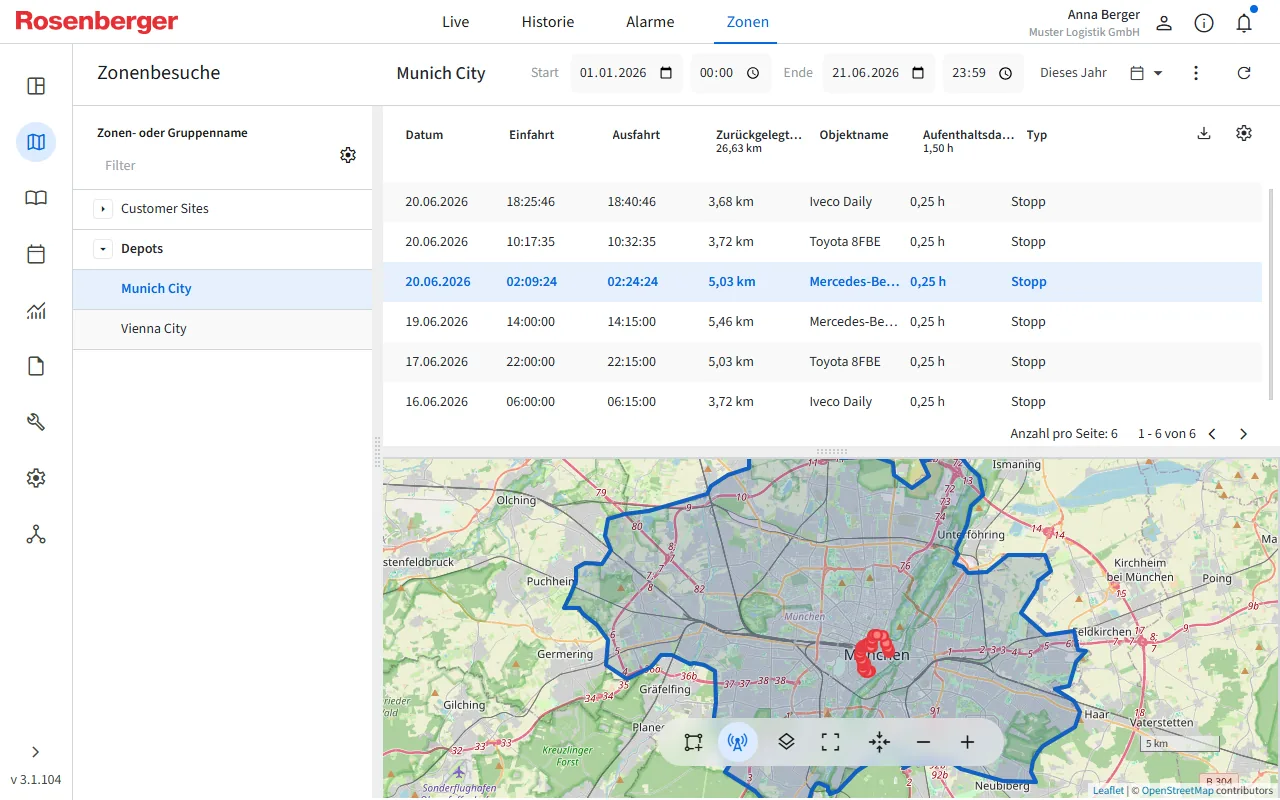Switch to the Historie tab
This screenshot has height=800, width=1280.
[x=548, y=22]
